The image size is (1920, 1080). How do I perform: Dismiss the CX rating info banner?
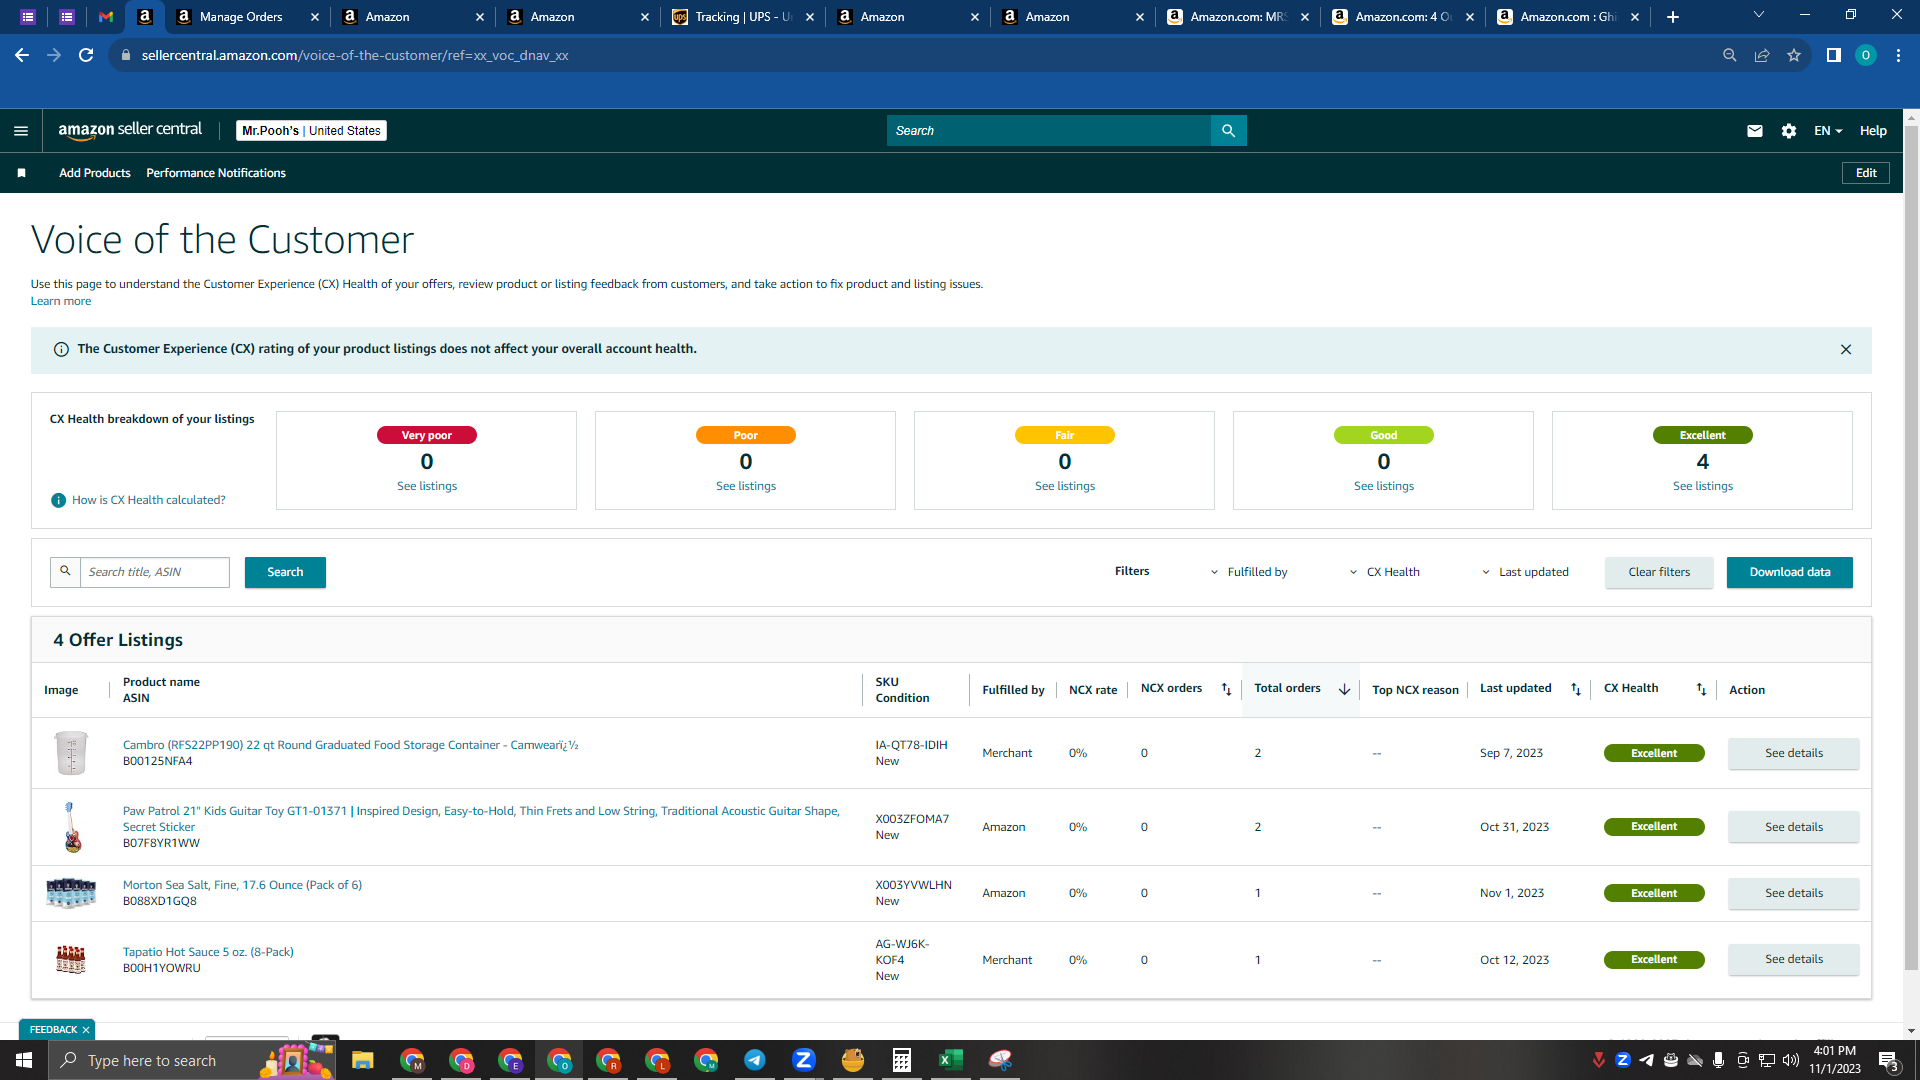pyautogui.click(x=1846, y=350)
